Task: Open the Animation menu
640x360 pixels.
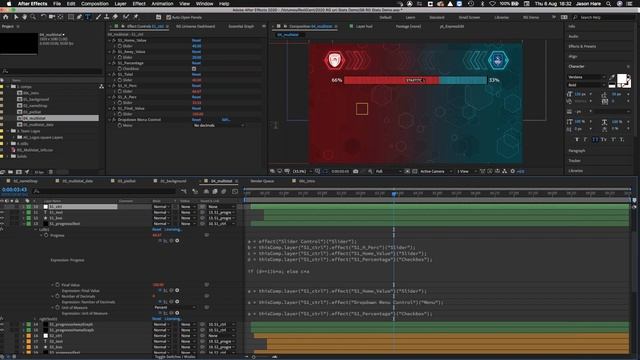Action: pyautogui.click(x=162, y=4)
